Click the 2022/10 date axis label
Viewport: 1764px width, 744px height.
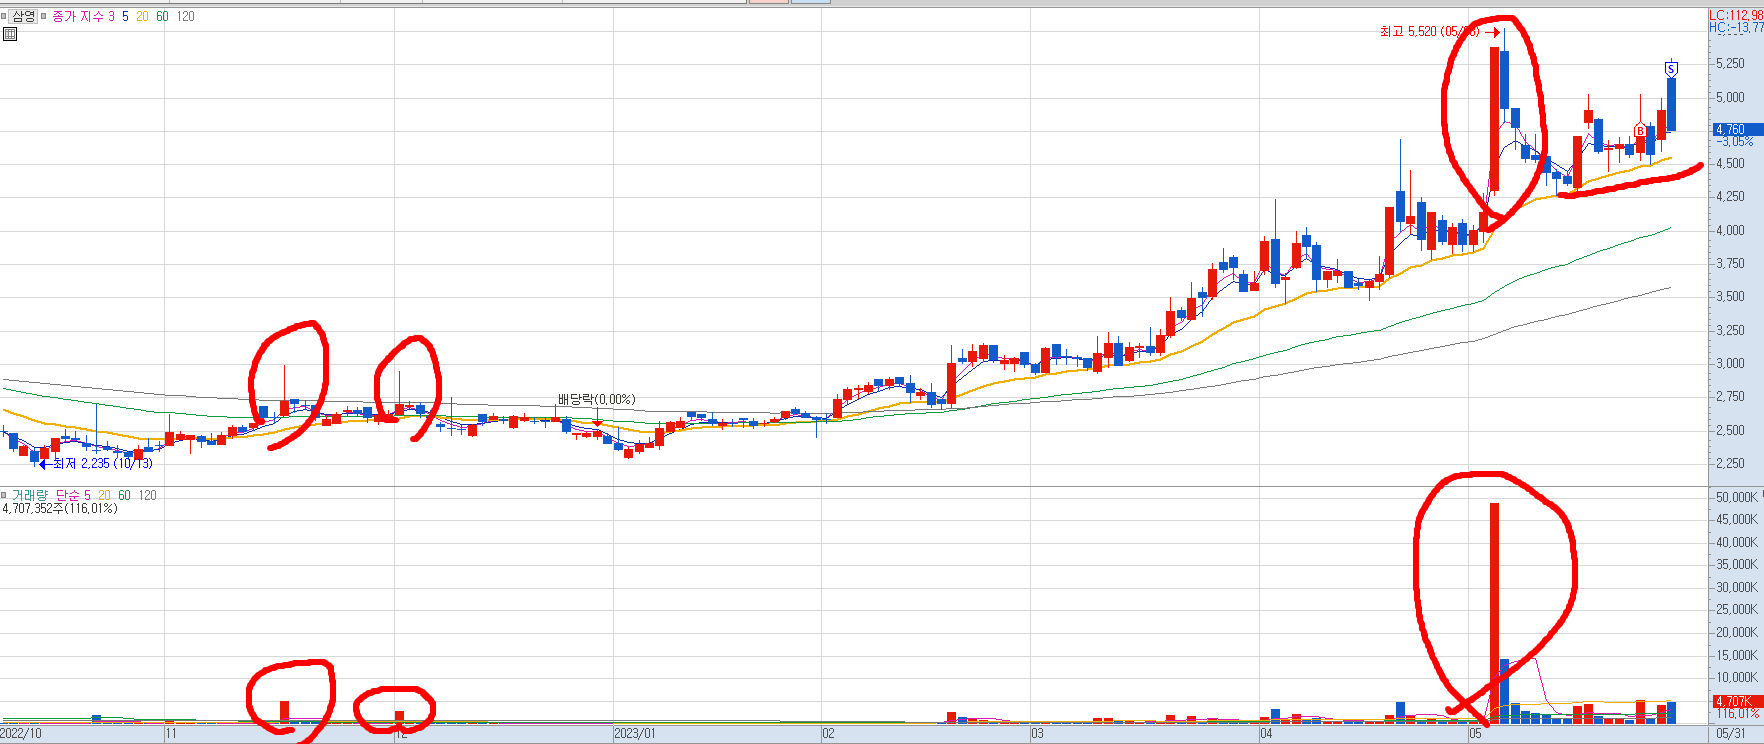click(x=21, y=734)
